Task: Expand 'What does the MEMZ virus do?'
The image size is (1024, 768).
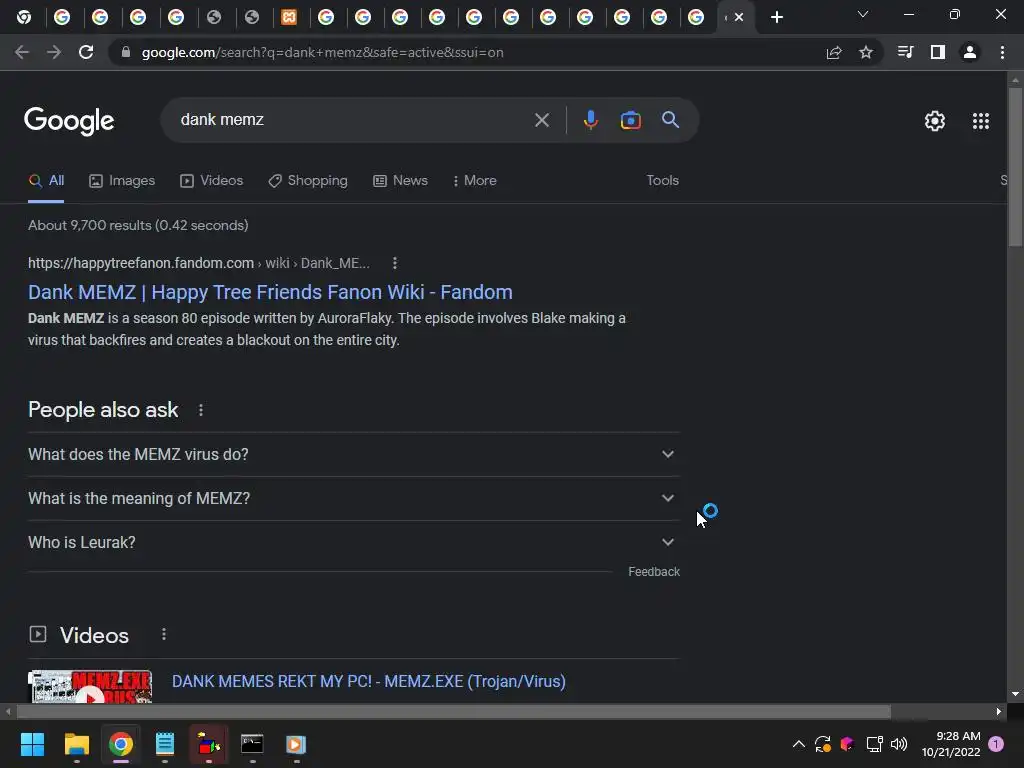Action: (353, 455)
